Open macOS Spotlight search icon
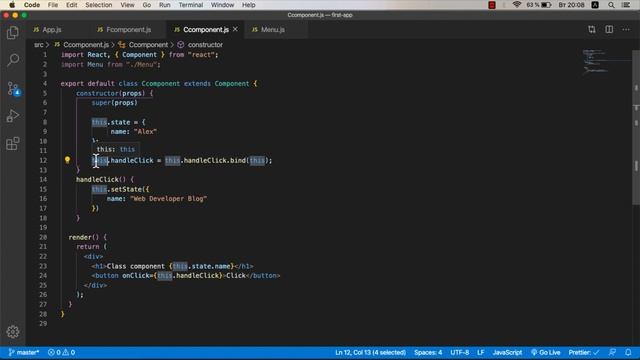Viewport: 640px width, 360px height. 611,5
